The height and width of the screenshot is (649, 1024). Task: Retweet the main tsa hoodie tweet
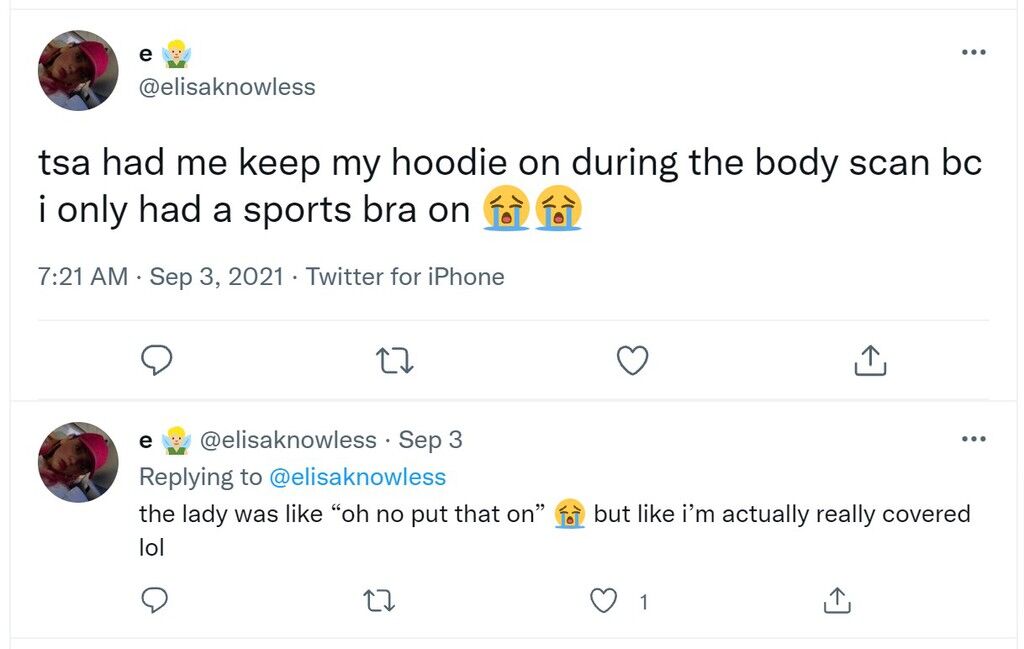(x=395, y=360)
